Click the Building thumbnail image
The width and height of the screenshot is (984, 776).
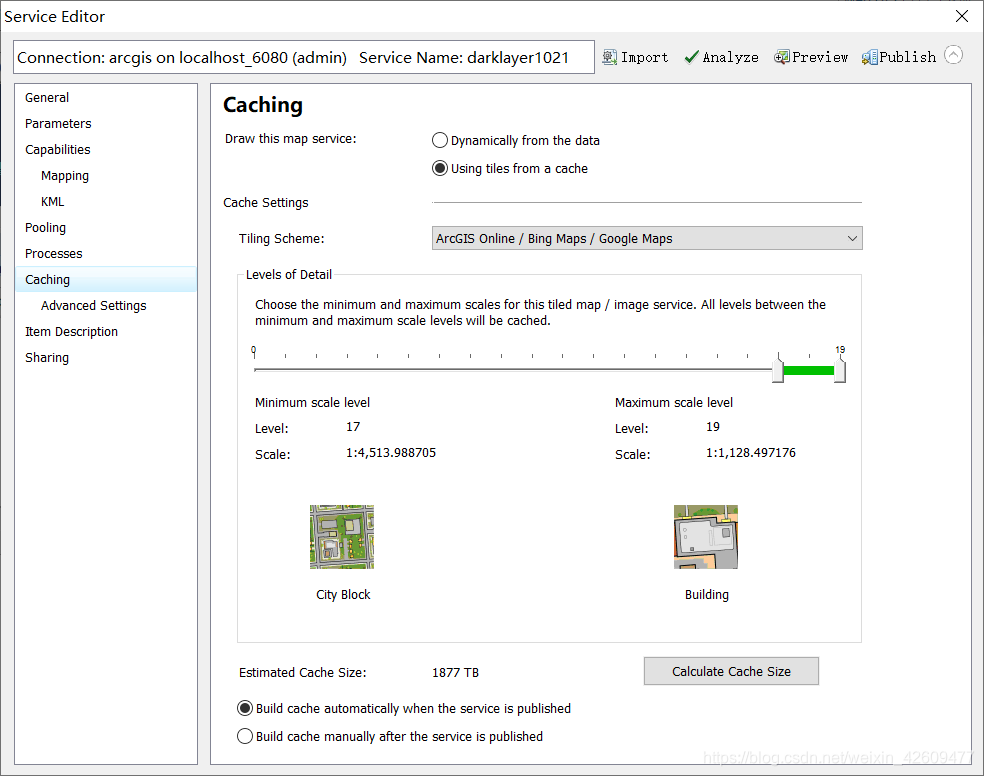pyautogui.click(x=706, y=537)
